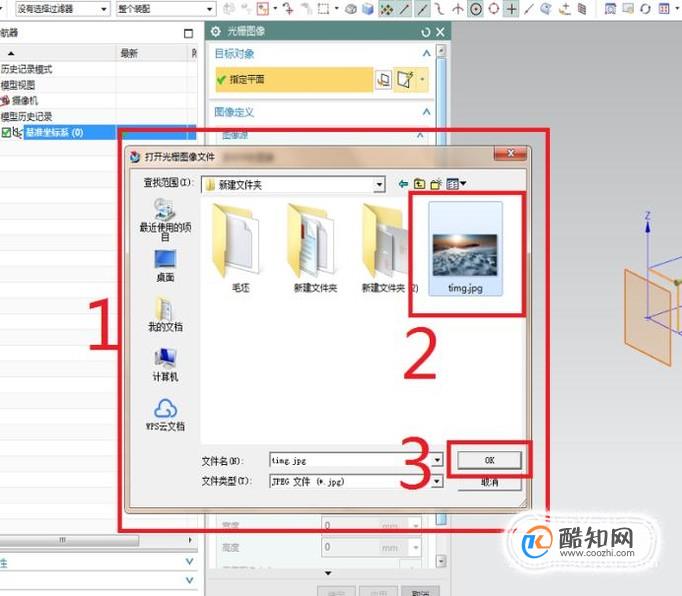Open WPS cloud documents location

point(165,415)
